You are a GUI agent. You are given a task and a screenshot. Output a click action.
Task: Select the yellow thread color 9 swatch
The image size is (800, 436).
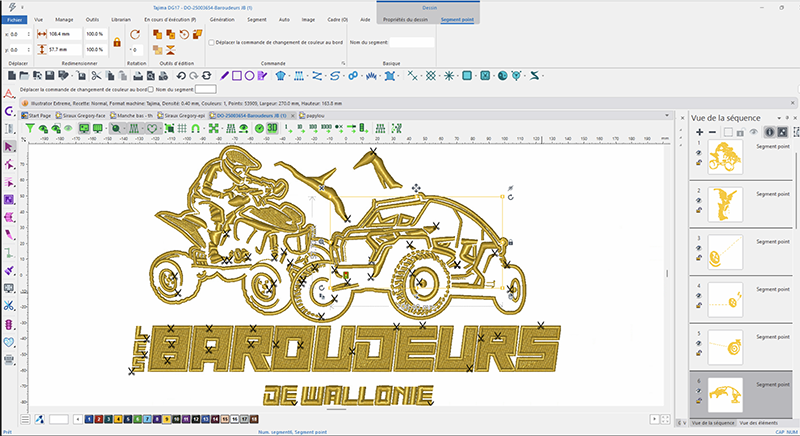pos(168,418)
